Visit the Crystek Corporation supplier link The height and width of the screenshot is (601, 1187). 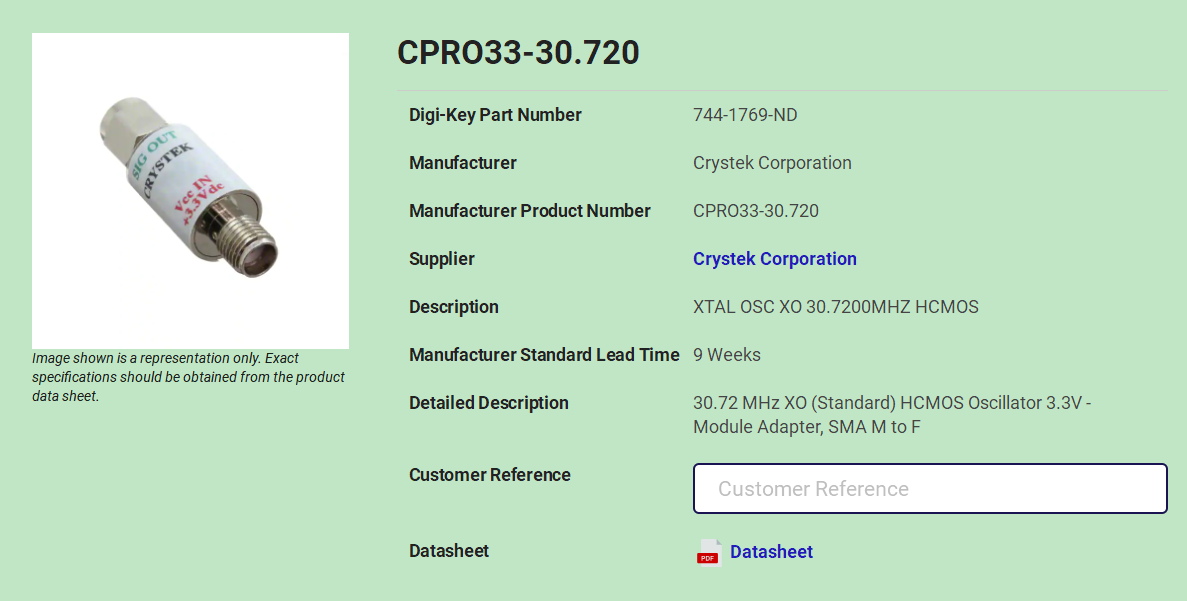click(775, 258)
